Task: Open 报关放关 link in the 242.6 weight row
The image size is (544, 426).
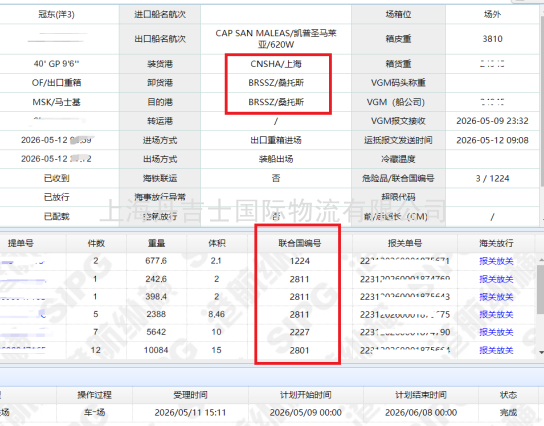Action: (496, 279)
